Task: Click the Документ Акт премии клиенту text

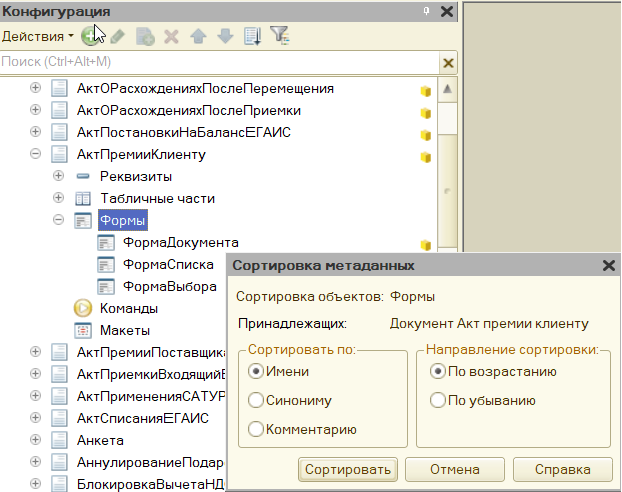Action: click(489, 324)
